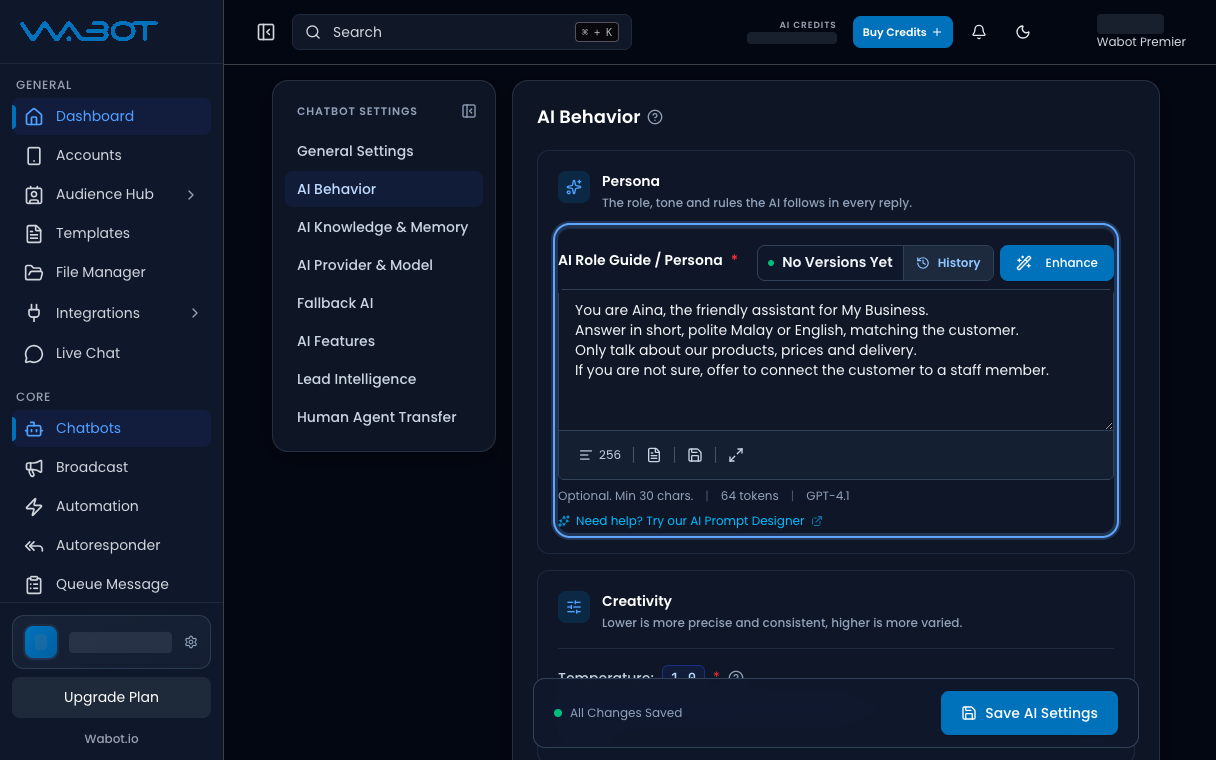Open Autoresponder page
This screenshot has height=760, width=1216.
111,545
